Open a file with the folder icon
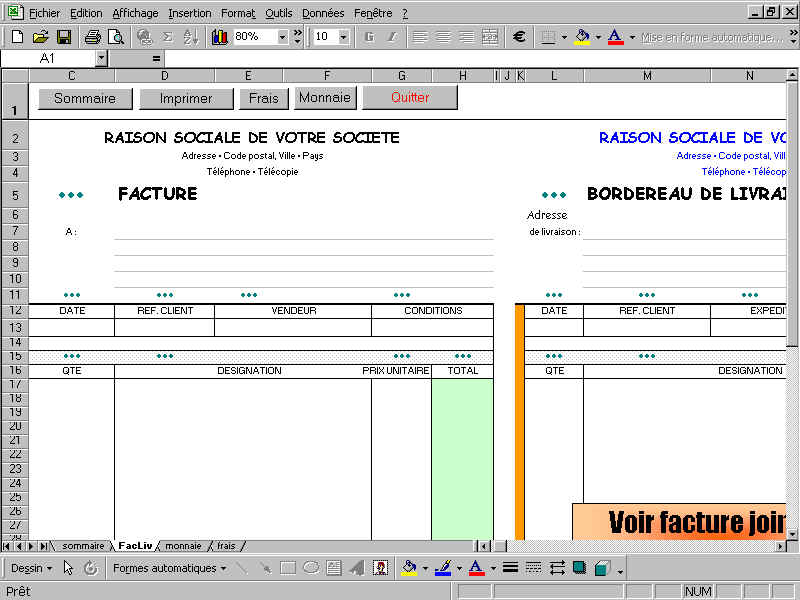The height and width of the screenshot is (600, 800). tap(41, 37)
